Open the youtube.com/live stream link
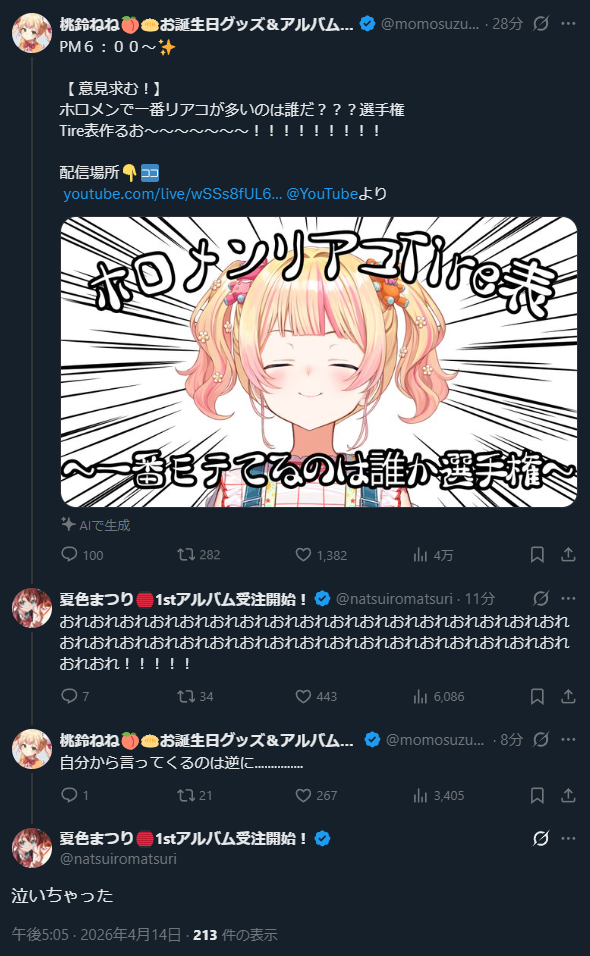The width and height of the screenshot is (590, 956). [x=173, y=194]
